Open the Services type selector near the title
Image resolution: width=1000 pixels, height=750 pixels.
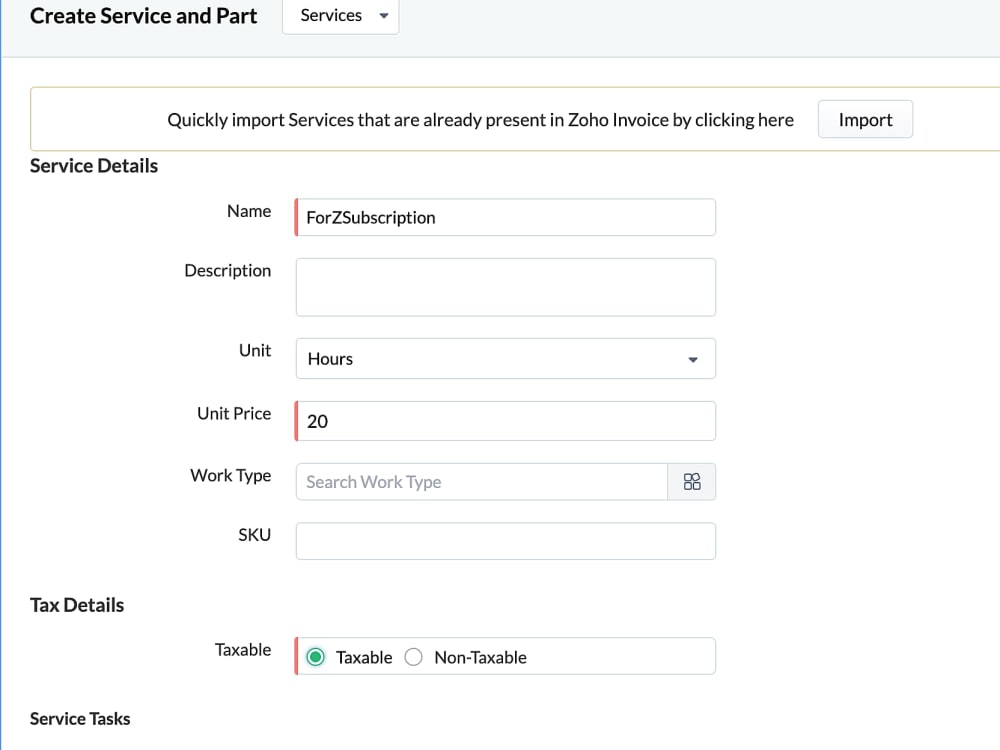(340, 15)
